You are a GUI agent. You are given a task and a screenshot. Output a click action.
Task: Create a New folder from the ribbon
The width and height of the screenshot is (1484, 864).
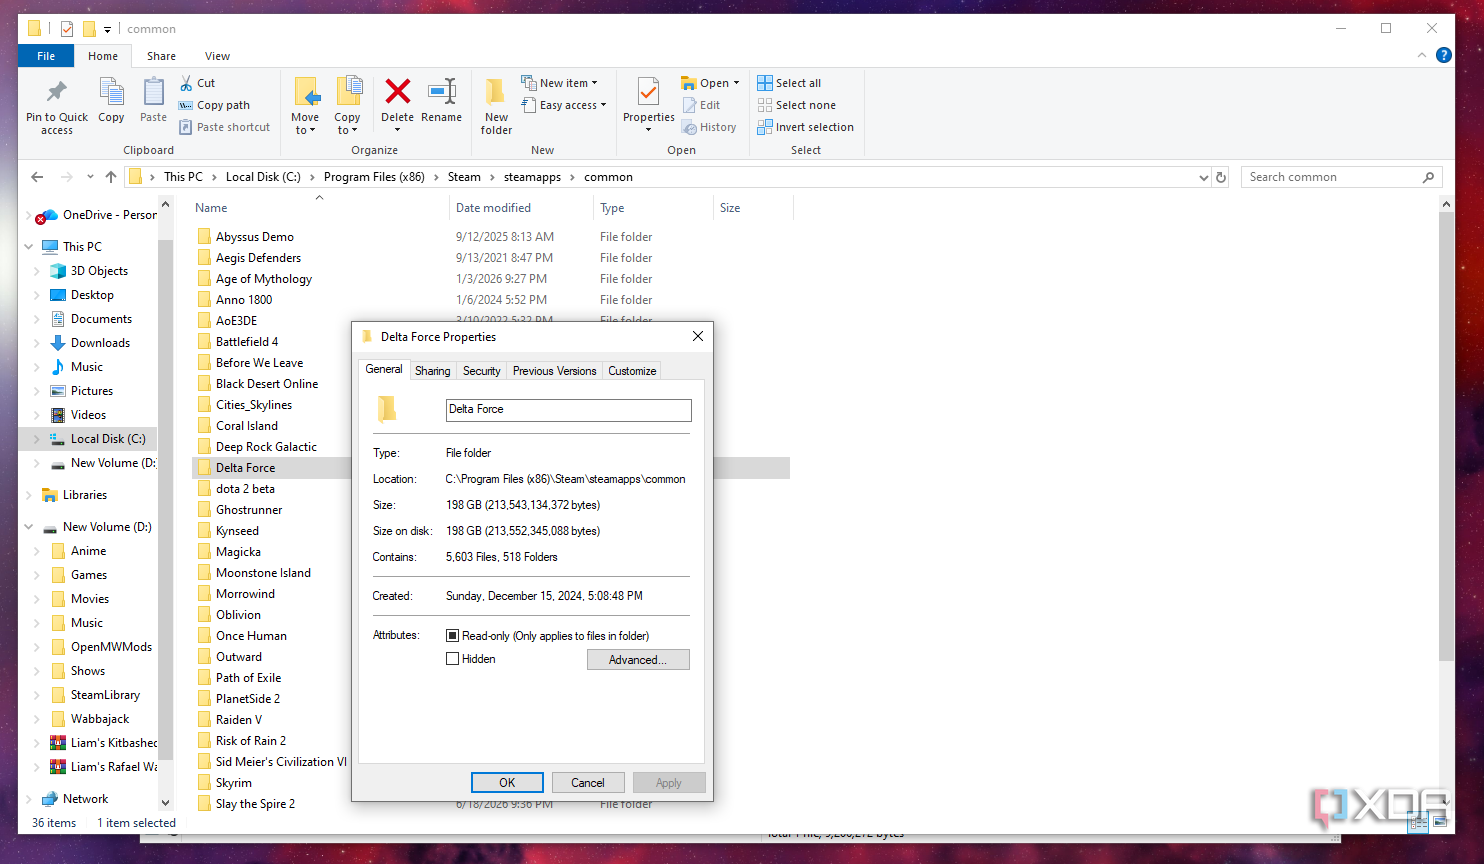496,106
